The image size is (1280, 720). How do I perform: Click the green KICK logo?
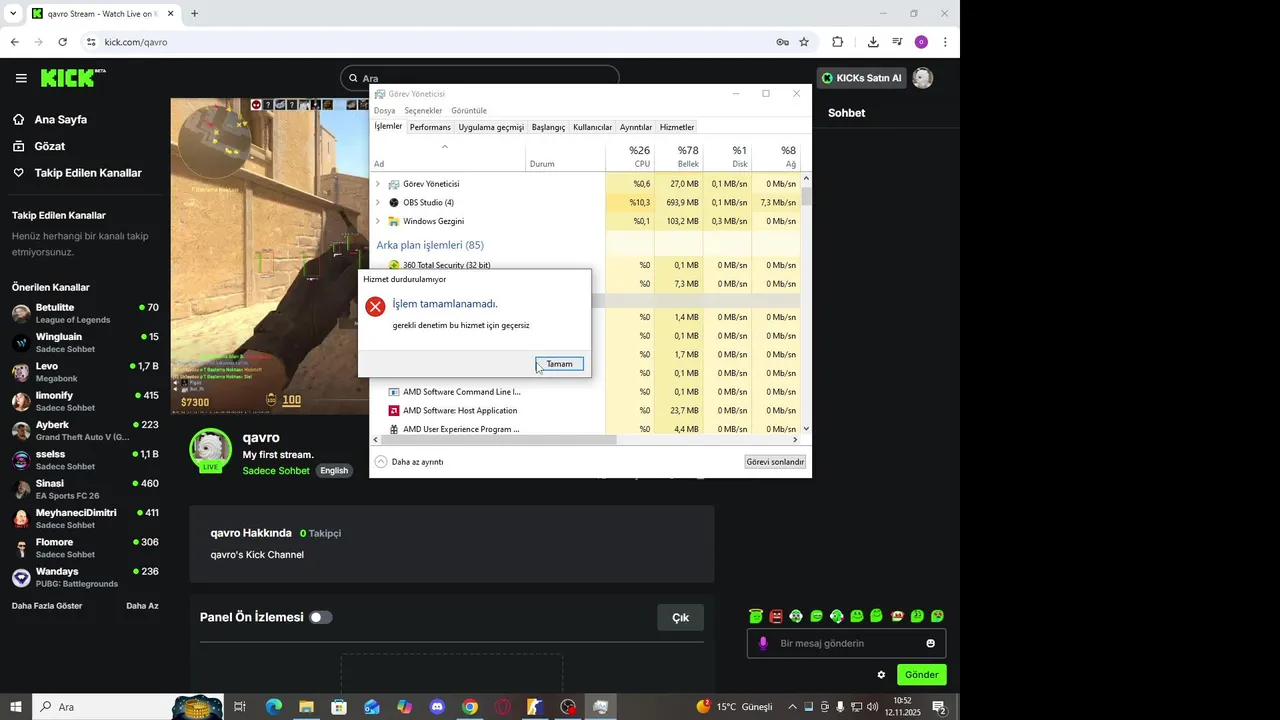coord(72,78)
